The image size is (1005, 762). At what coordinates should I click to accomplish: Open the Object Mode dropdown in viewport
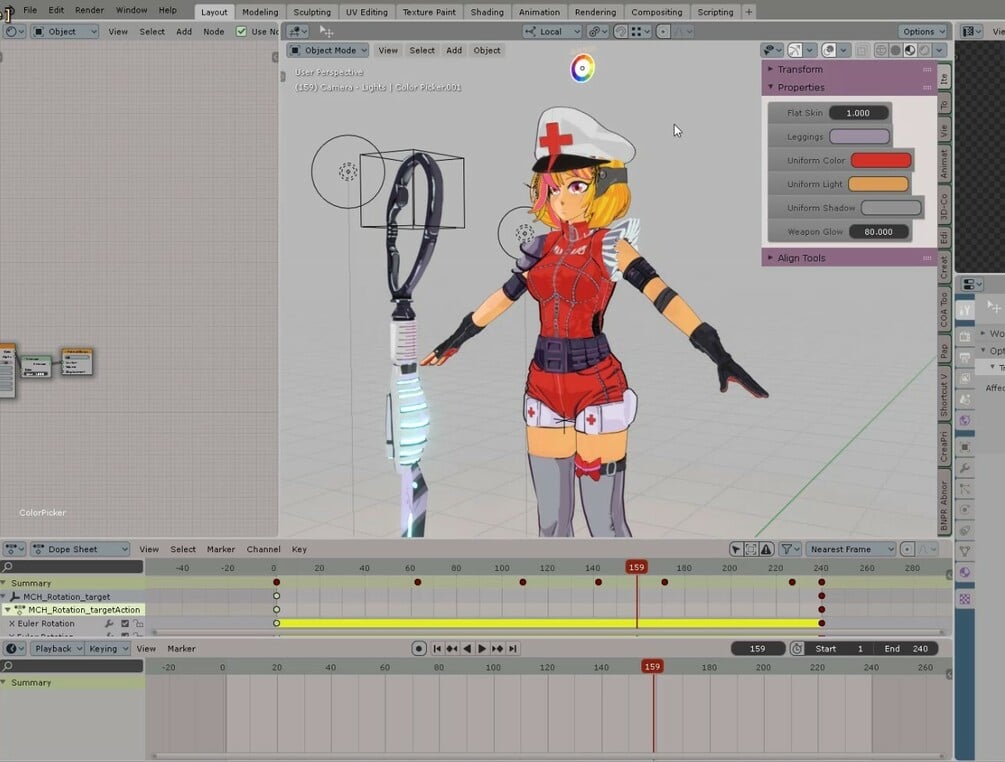click(x=328, y=50)
